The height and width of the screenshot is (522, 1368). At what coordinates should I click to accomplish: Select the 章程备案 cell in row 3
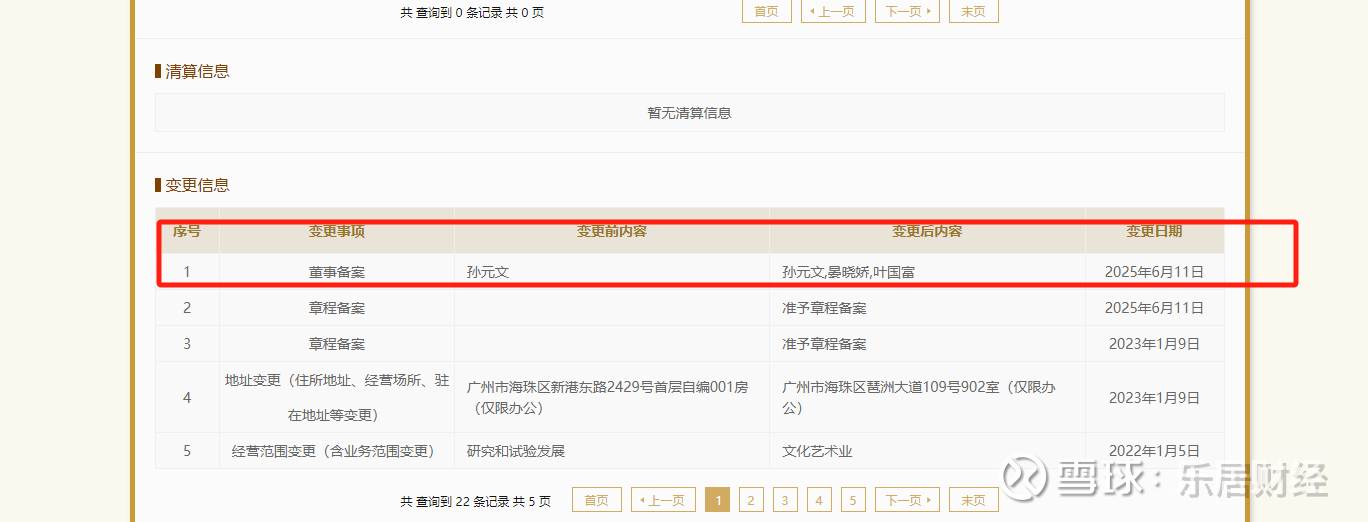337,344
